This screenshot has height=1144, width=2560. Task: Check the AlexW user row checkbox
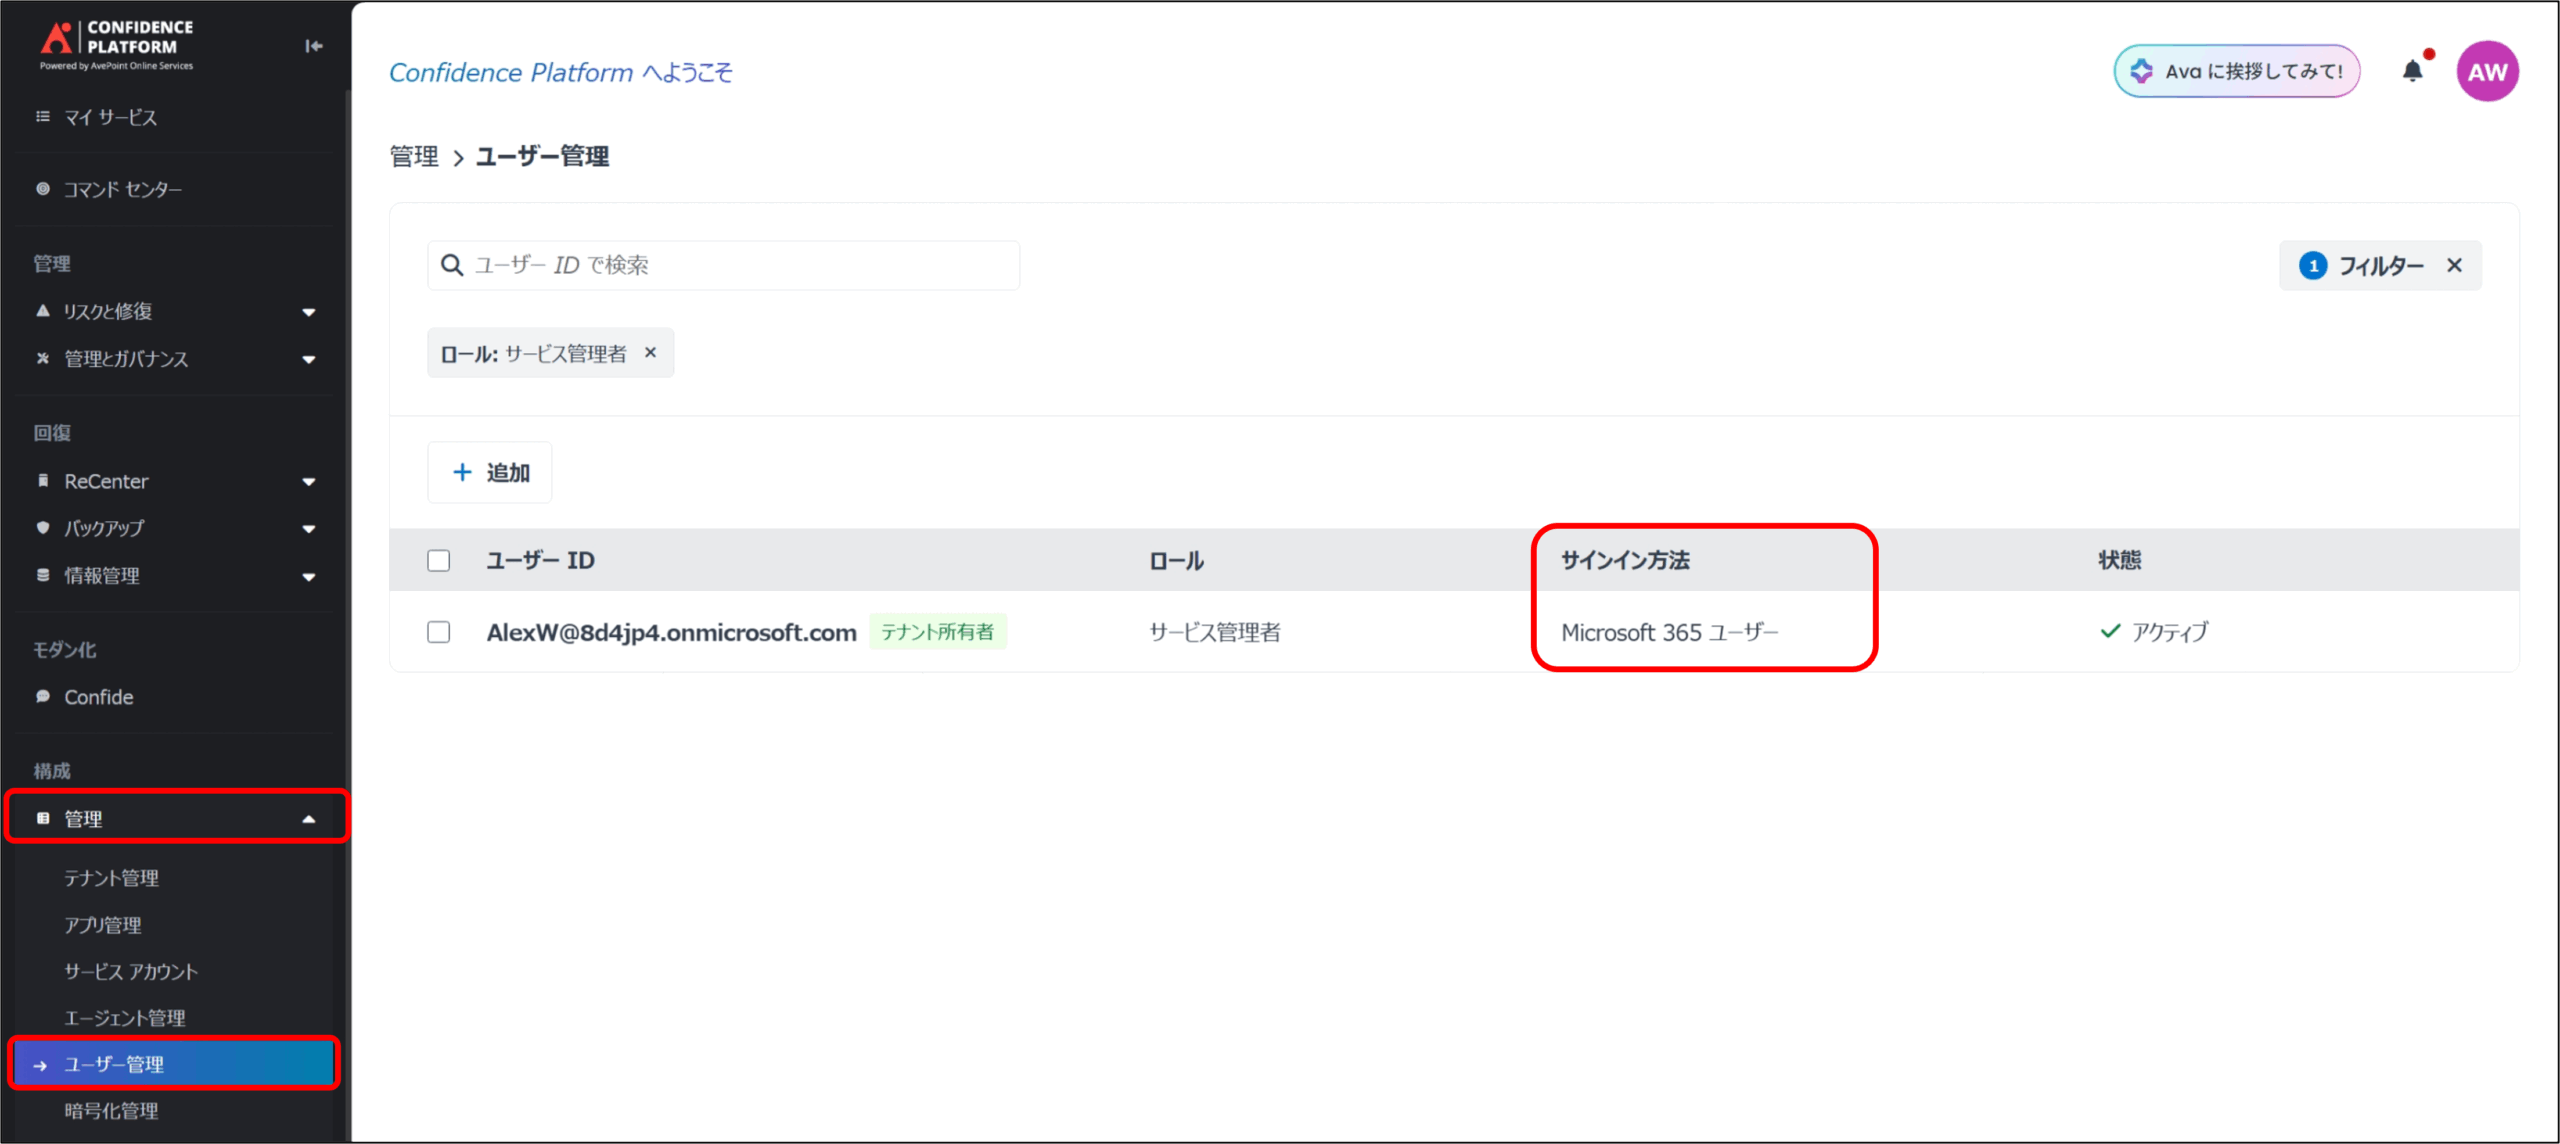[438, 632]
